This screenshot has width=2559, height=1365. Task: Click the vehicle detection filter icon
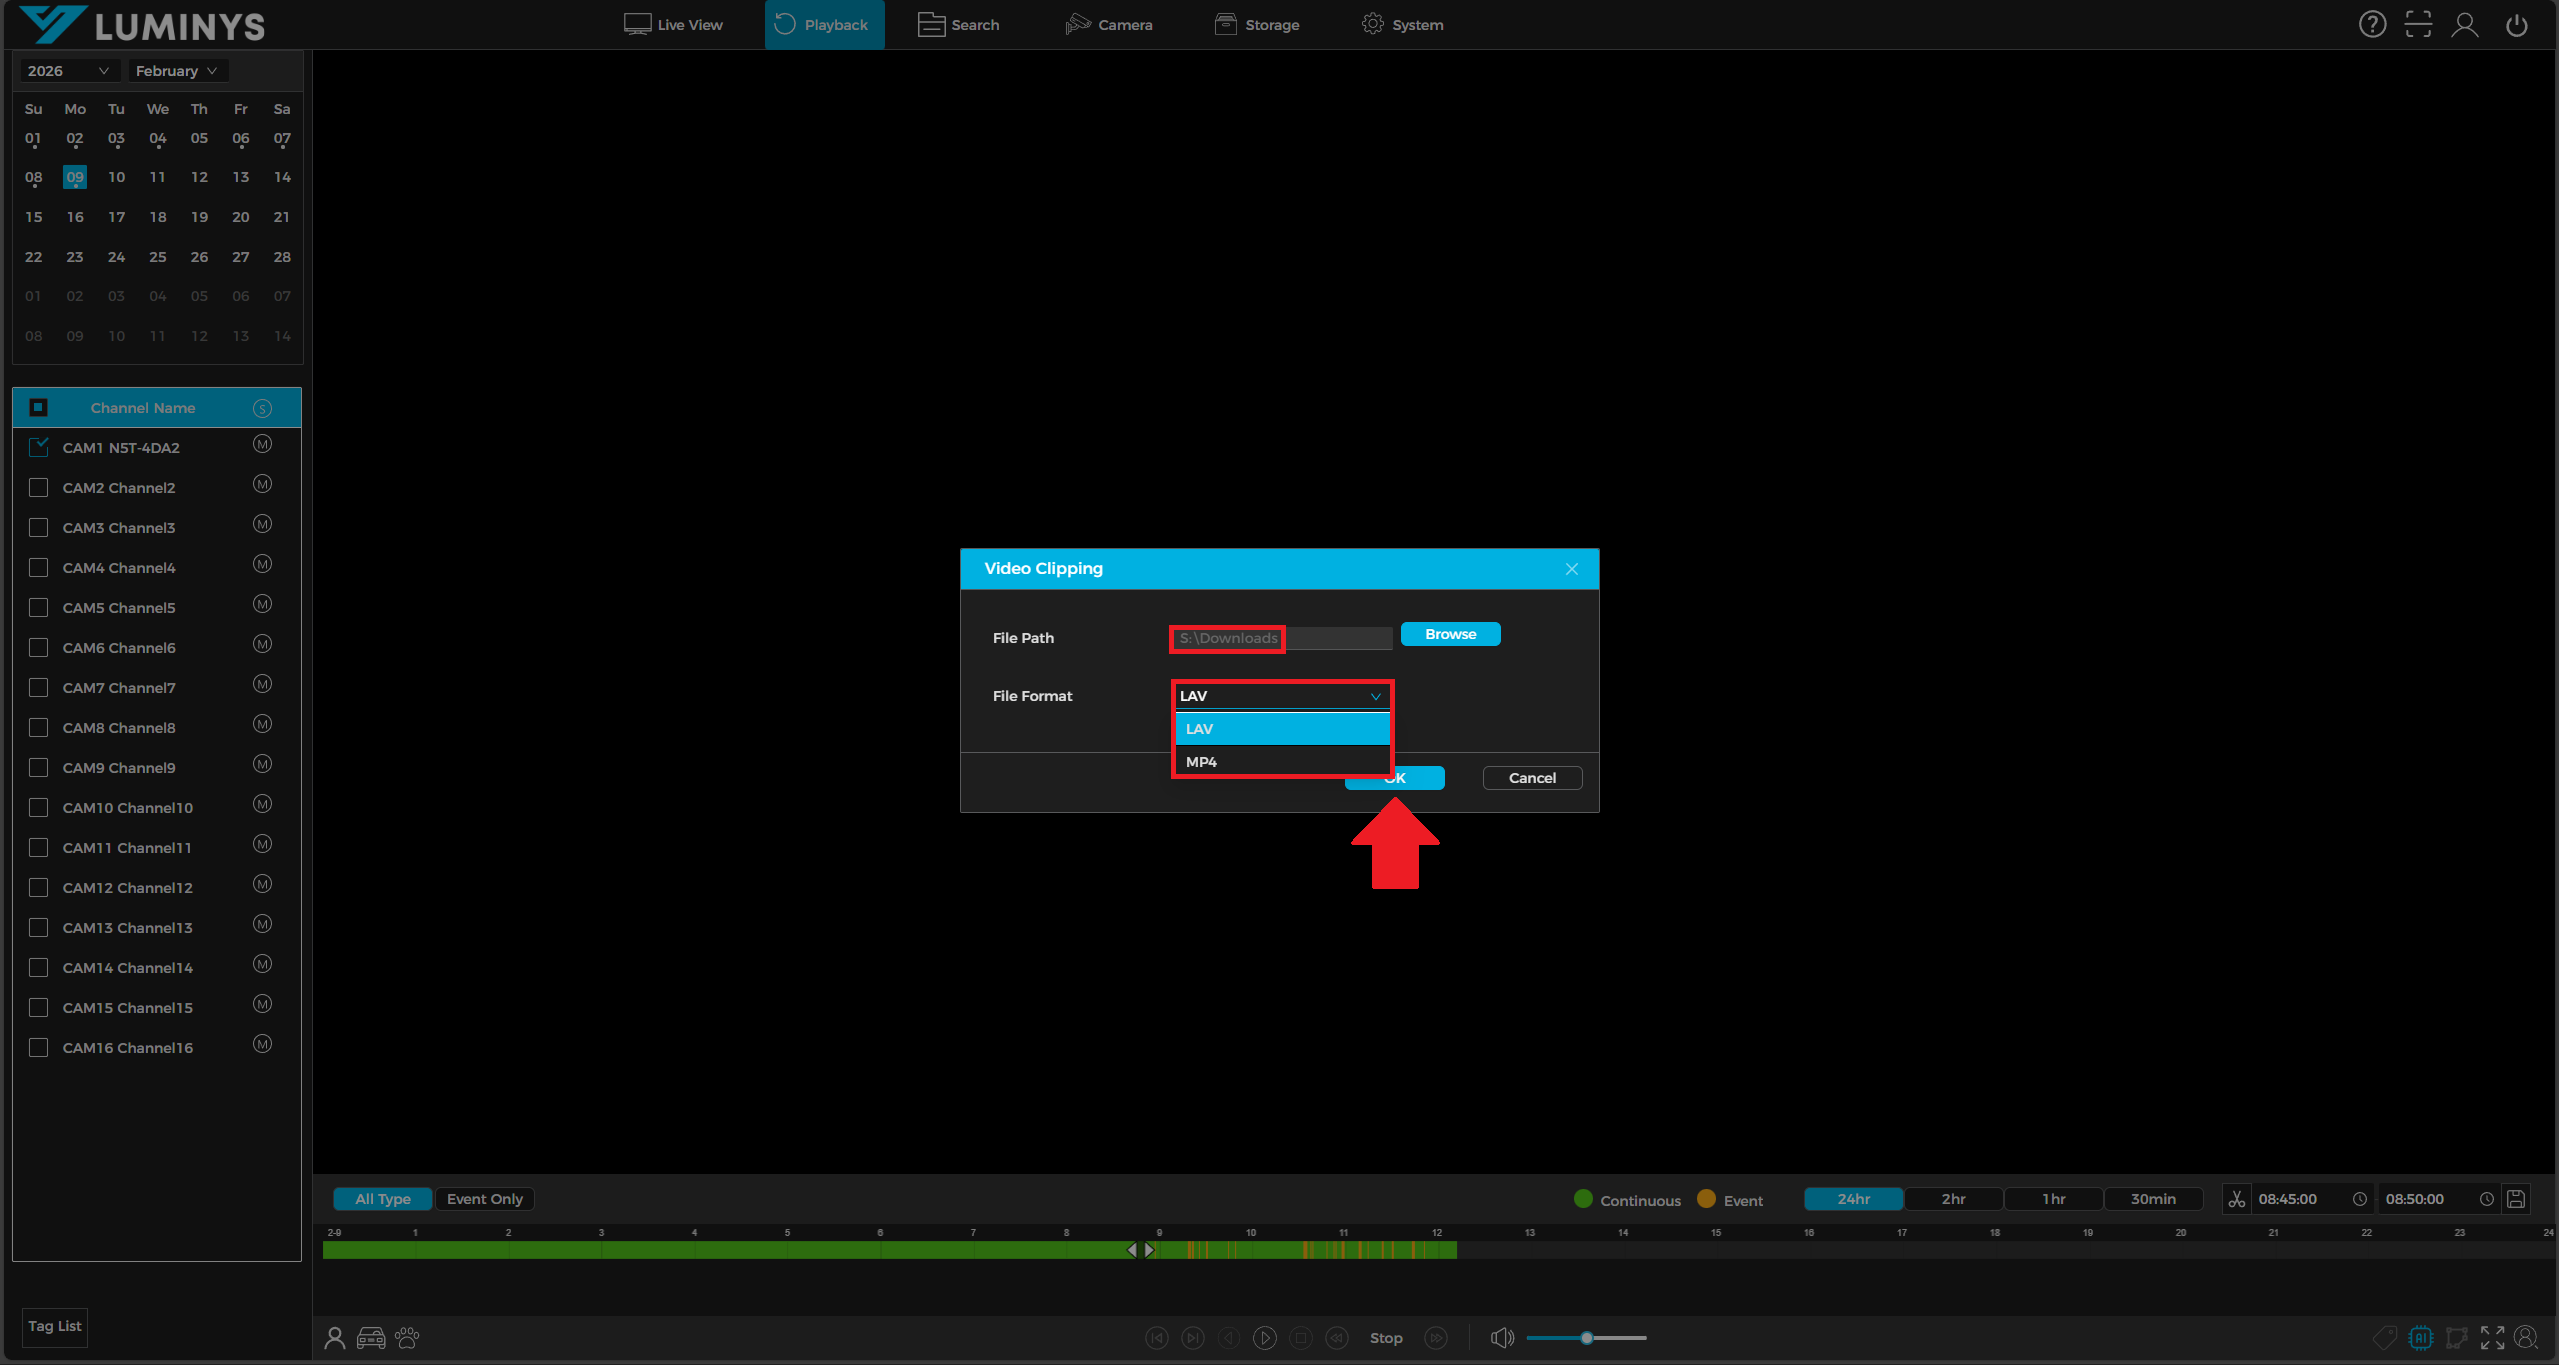tap(371, 1338)
